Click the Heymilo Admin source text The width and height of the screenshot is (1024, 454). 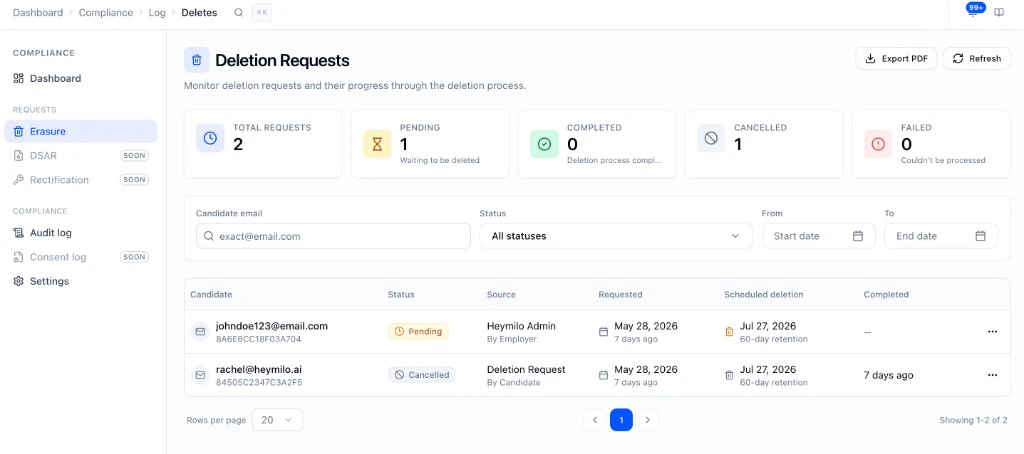521,326
